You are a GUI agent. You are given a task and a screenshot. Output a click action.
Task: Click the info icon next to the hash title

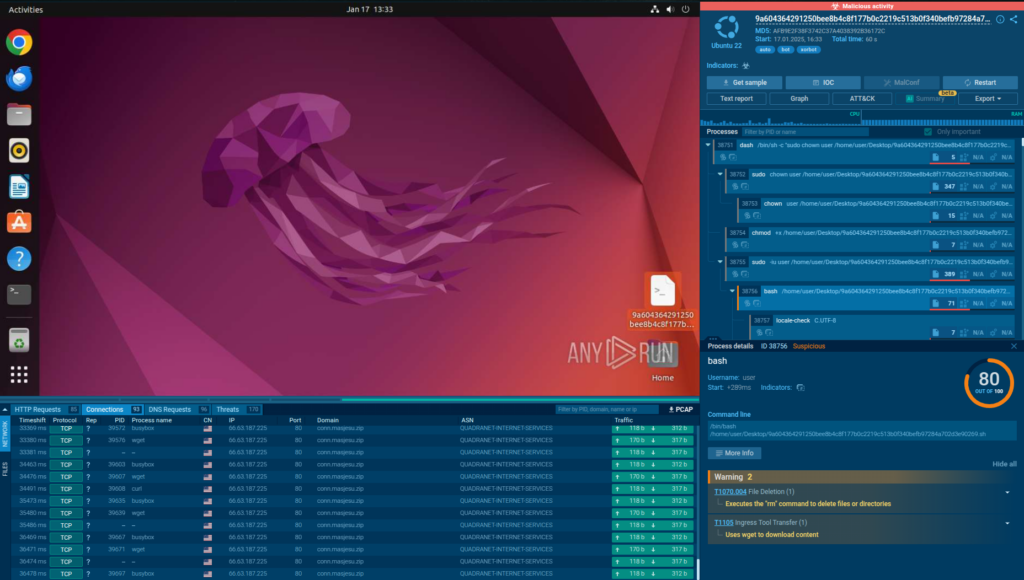[x=1000, y=19]
